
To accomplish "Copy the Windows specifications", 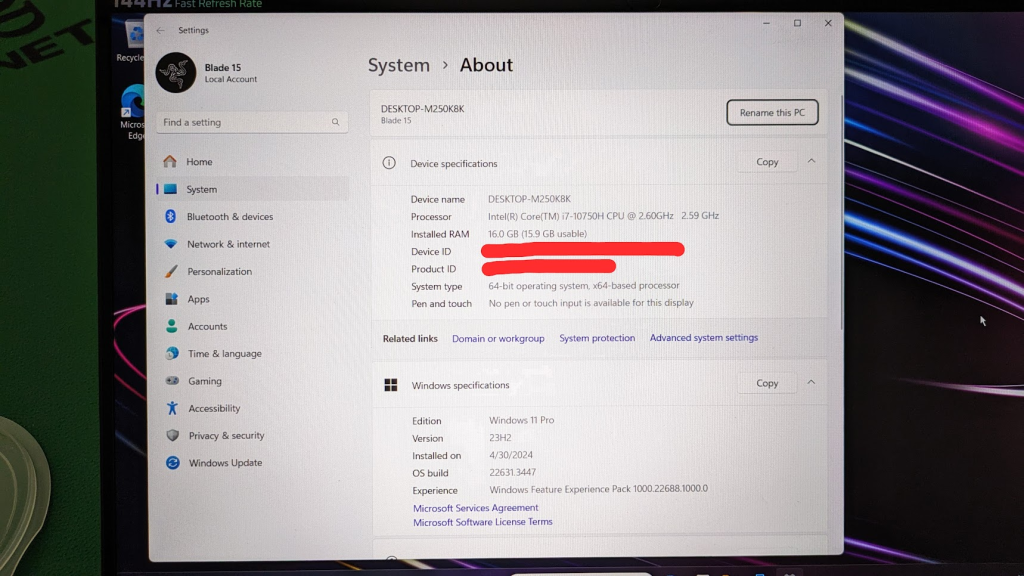I will [x=767, y=383].
